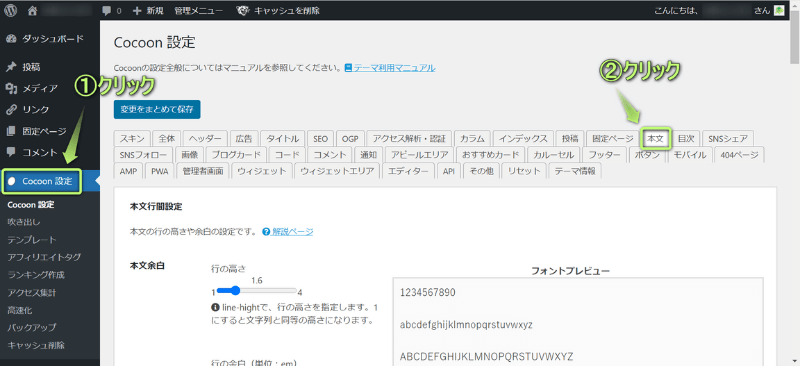The height and width of the screenshot is (366, 800).
Task: Switch to 投稿 tab
Action: click(570, 138)
